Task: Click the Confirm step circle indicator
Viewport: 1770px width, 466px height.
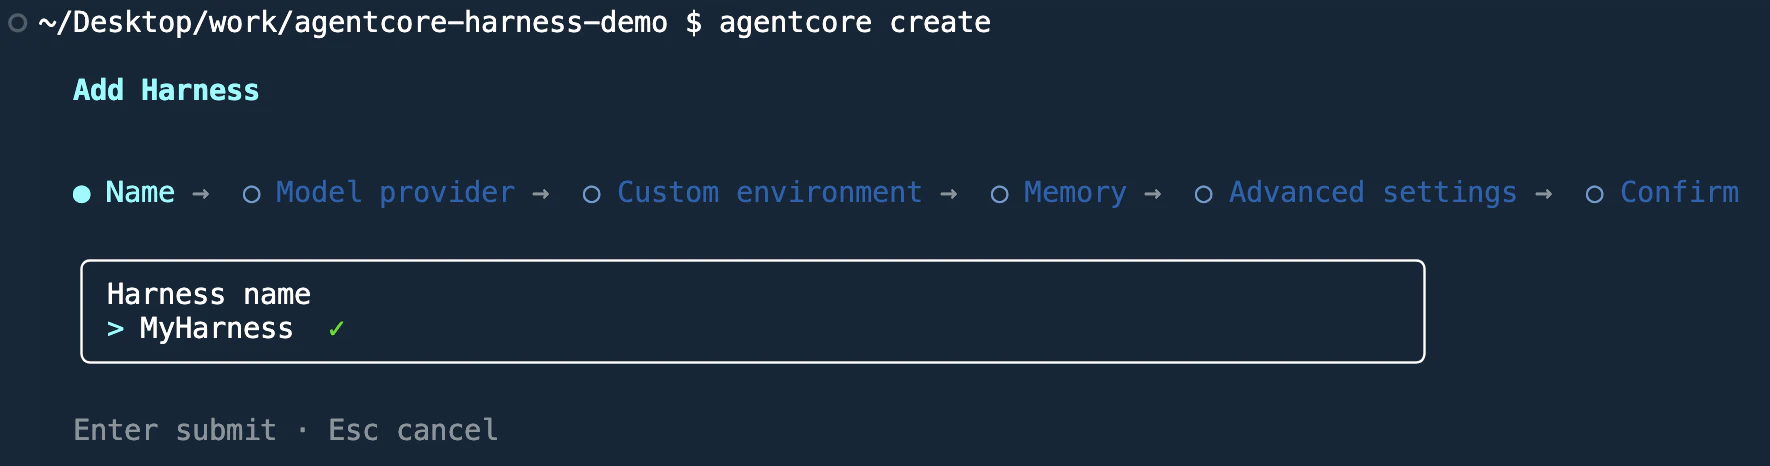Action: click(1595, 195)
